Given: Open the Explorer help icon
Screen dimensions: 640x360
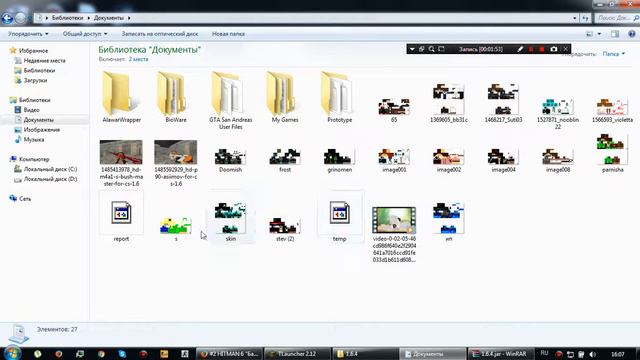Looking at the screenshot, I should [x=631, y=34].
